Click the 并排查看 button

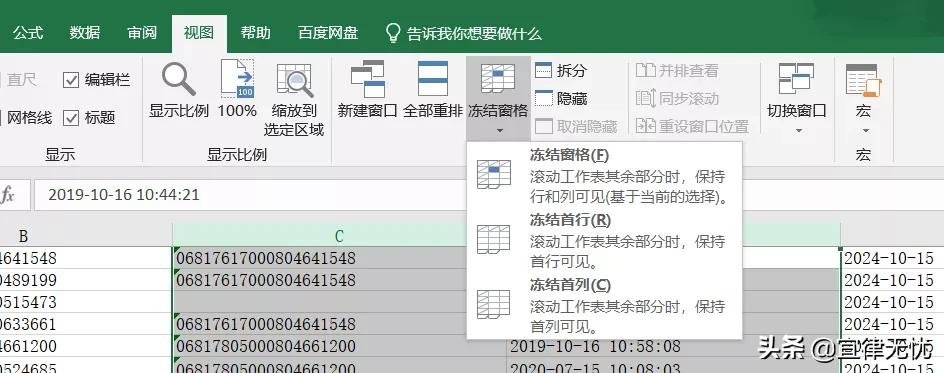coord(677,71)
